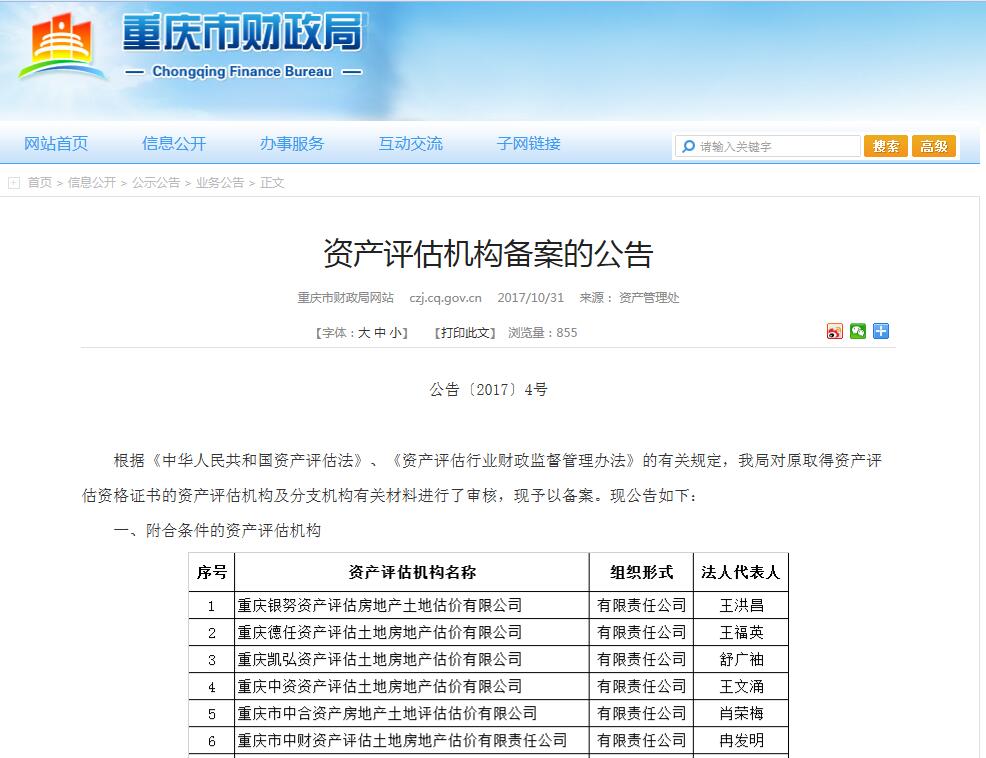
Task: Click the orange 搜索 button
Action: (885, 147)
